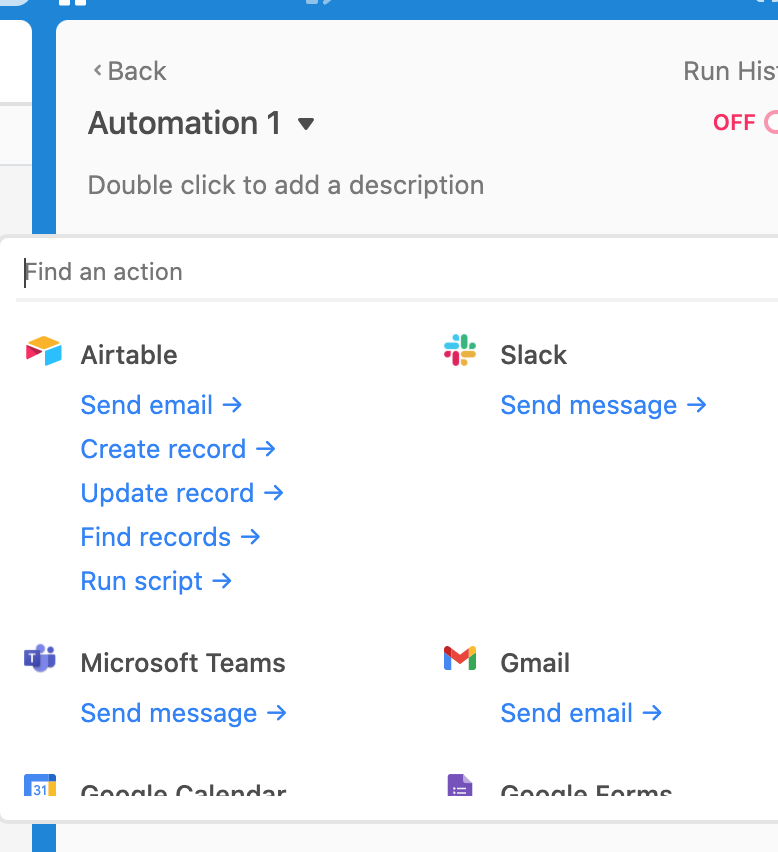Viewport: 778px width, 852px height.
Task: Choose Airtable Send email action
Action: coord(161,405)
